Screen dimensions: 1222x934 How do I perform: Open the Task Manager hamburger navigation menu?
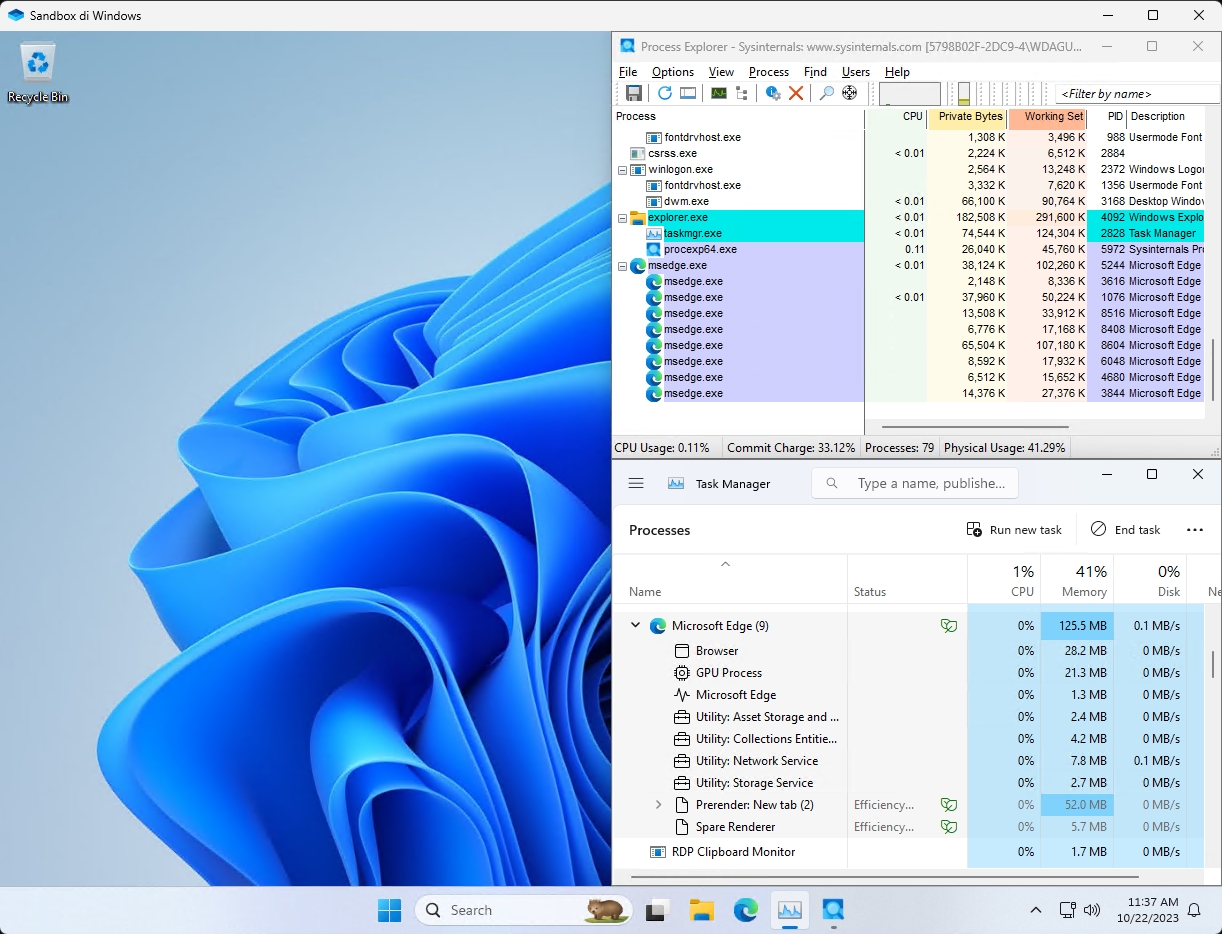pyautogui.click(x=636, y=483)
